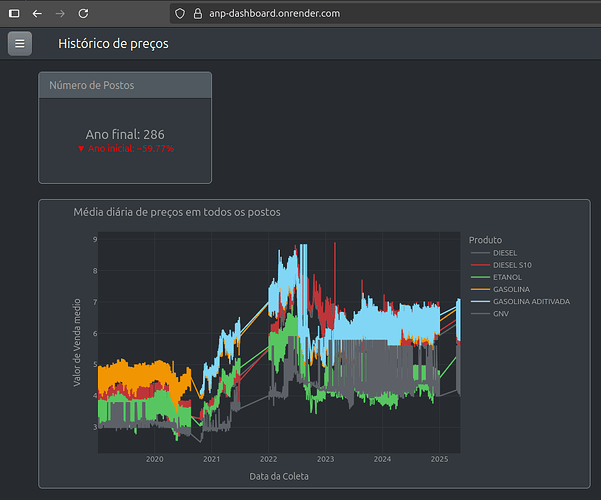Open the browser sidebar panel icon

point(14,14)
